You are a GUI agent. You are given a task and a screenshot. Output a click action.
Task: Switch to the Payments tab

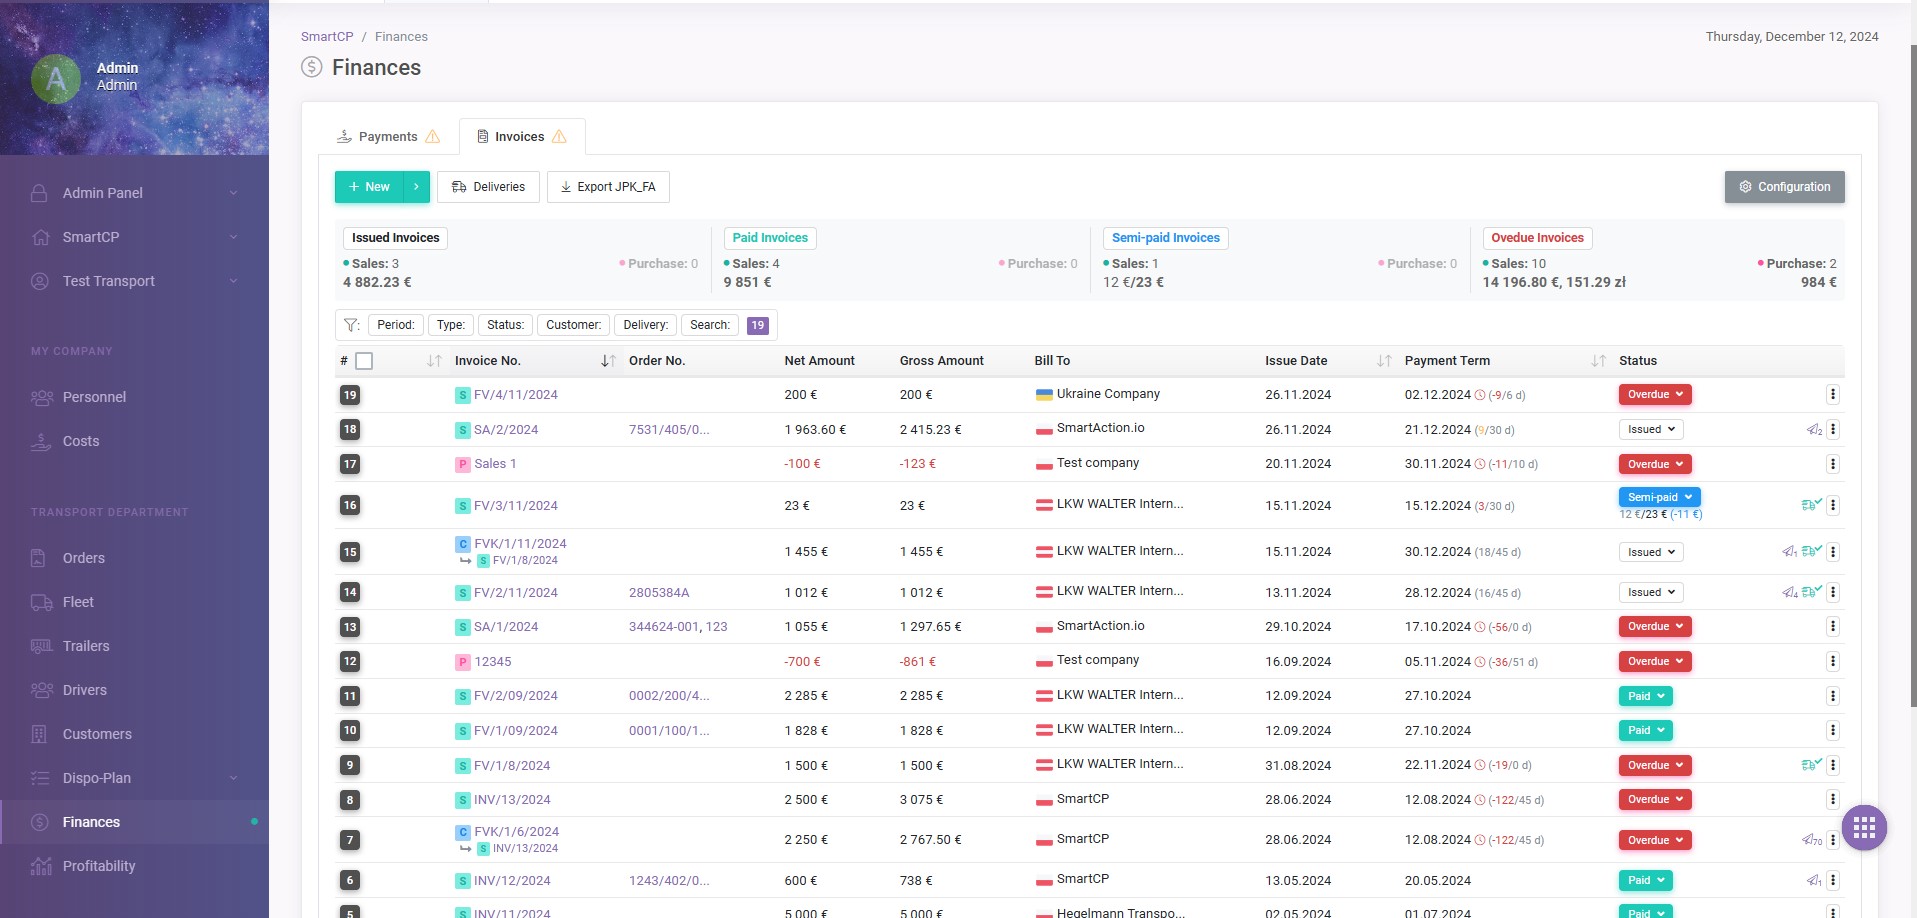[x=388, y=137]
